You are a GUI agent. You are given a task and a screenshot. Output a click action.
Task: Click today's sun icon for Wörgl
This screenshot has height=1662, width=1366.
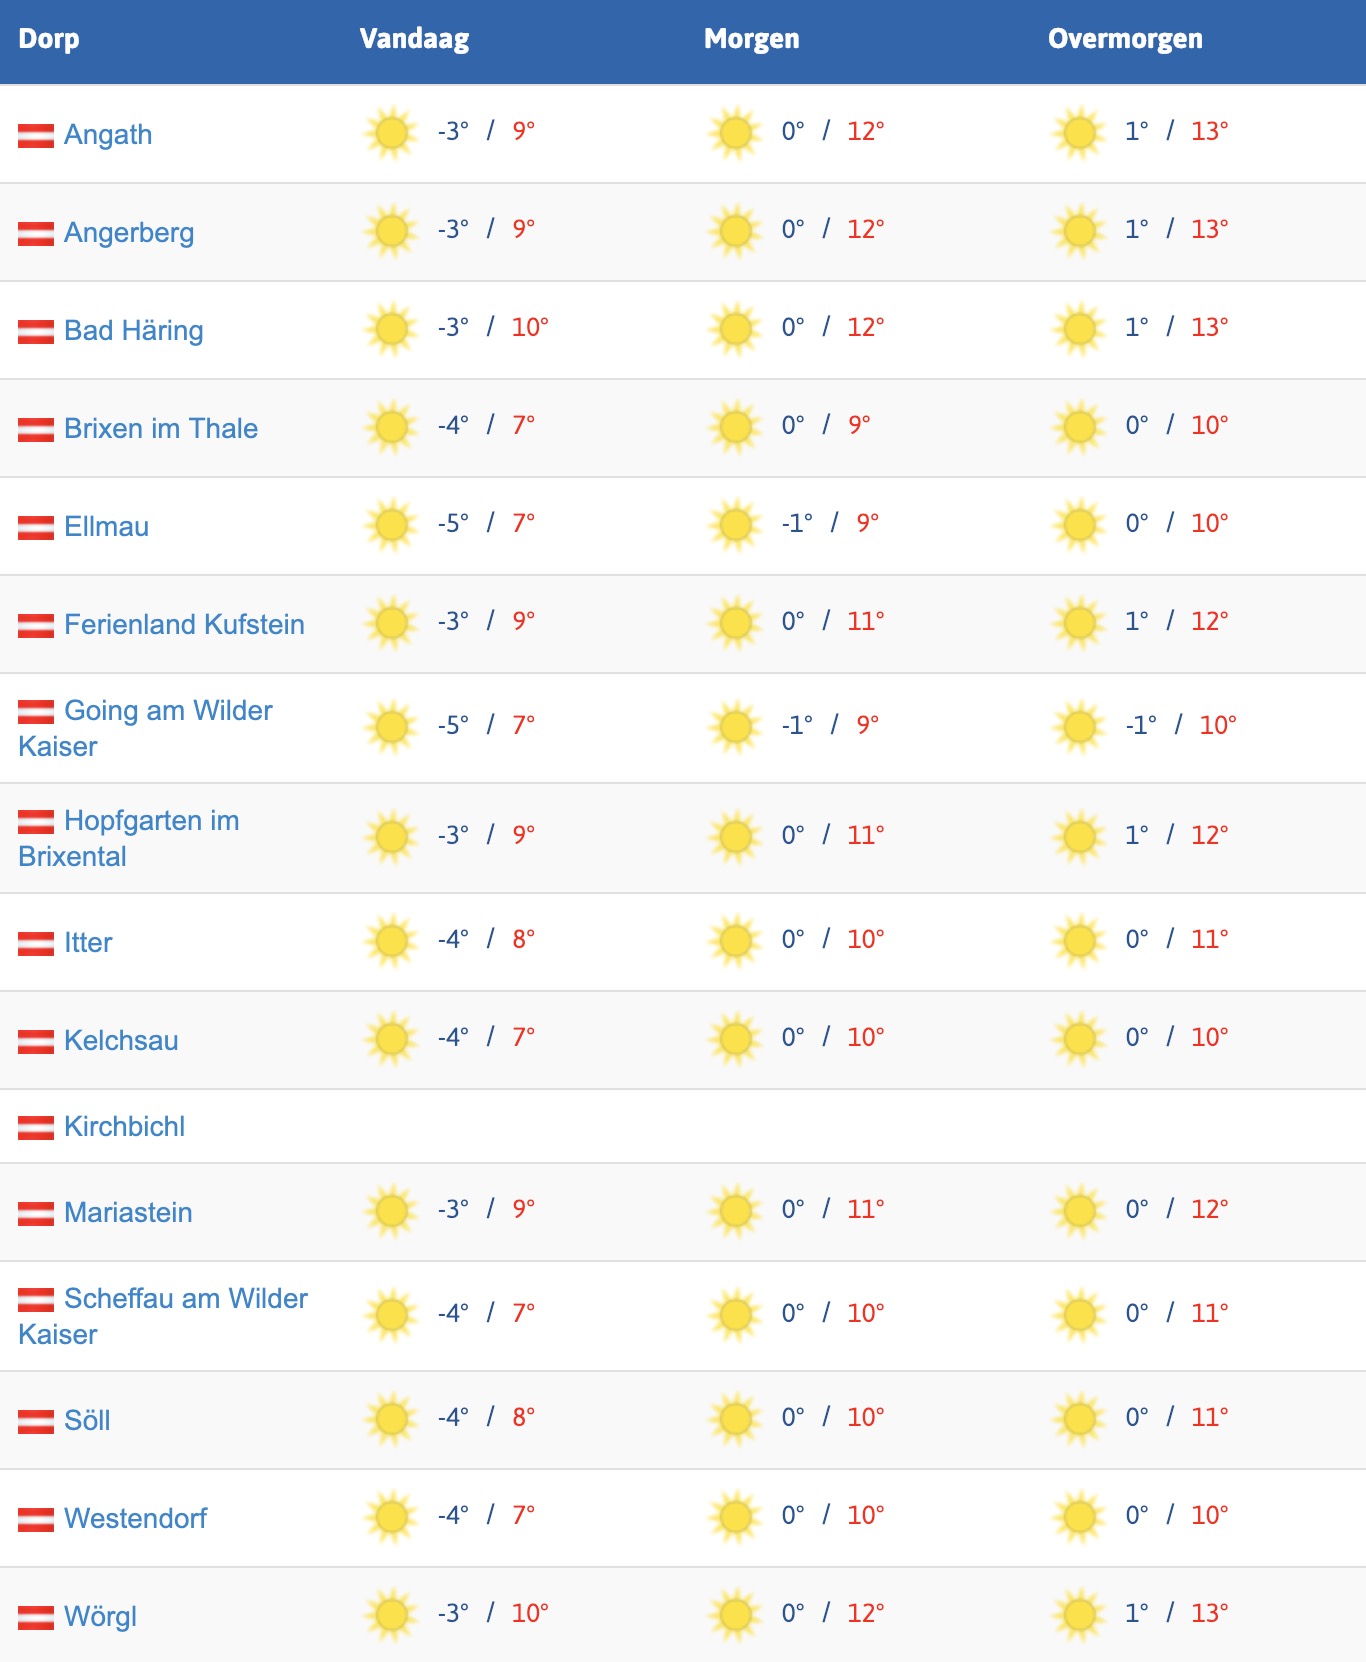click(391, 1615)
